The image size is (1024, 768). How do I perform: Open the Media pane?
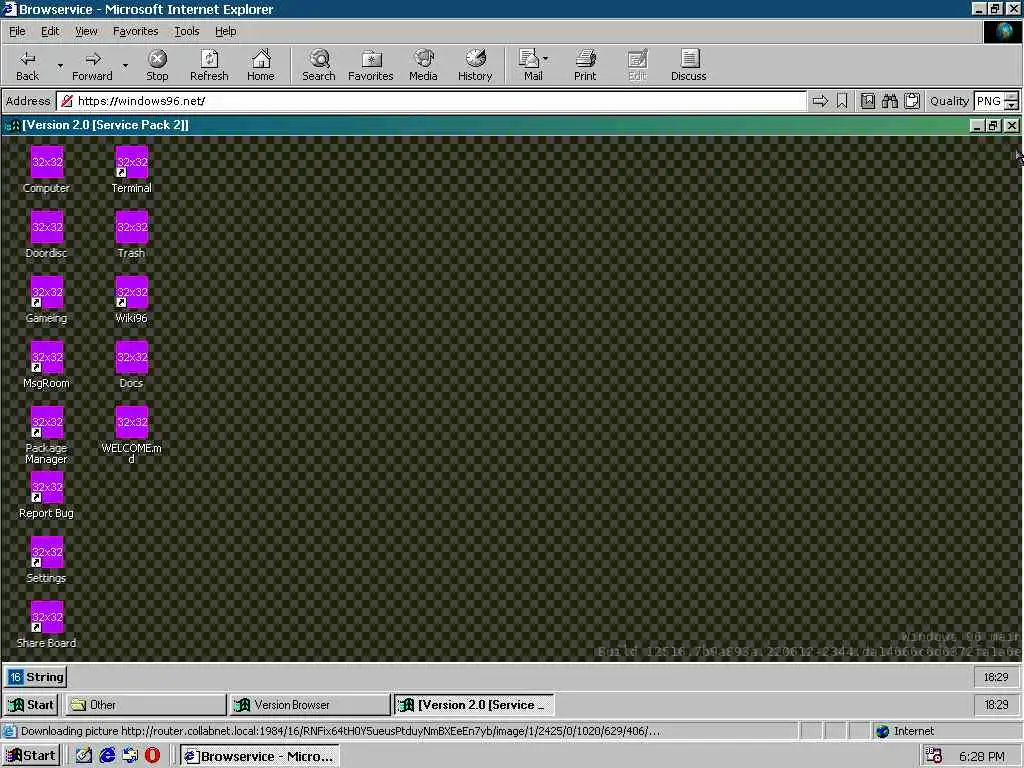[x=423, y=65]
